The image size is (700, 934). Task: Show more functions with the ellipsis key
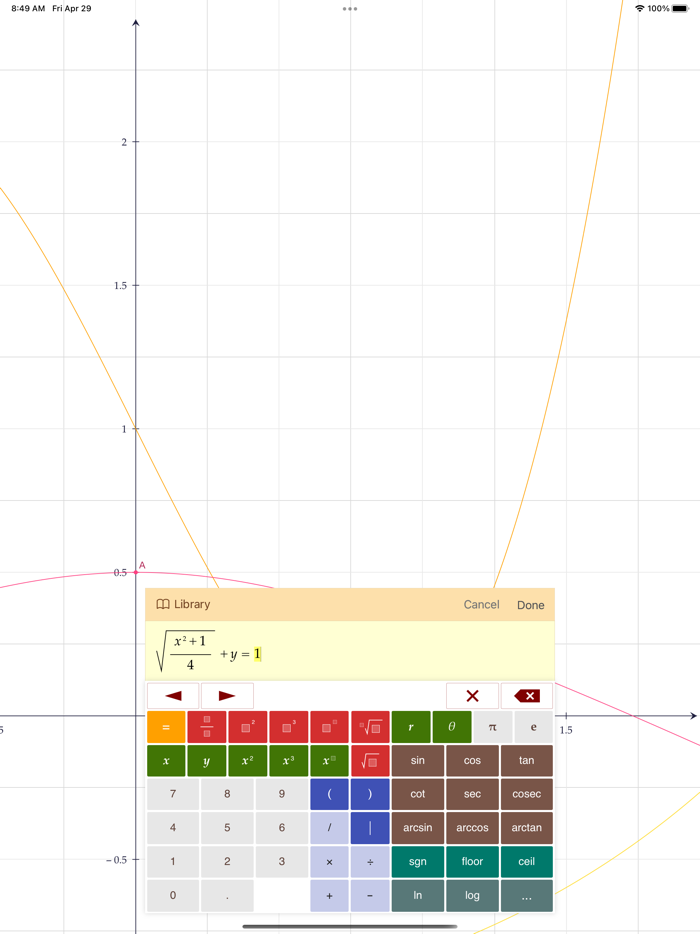pos(527,896)
